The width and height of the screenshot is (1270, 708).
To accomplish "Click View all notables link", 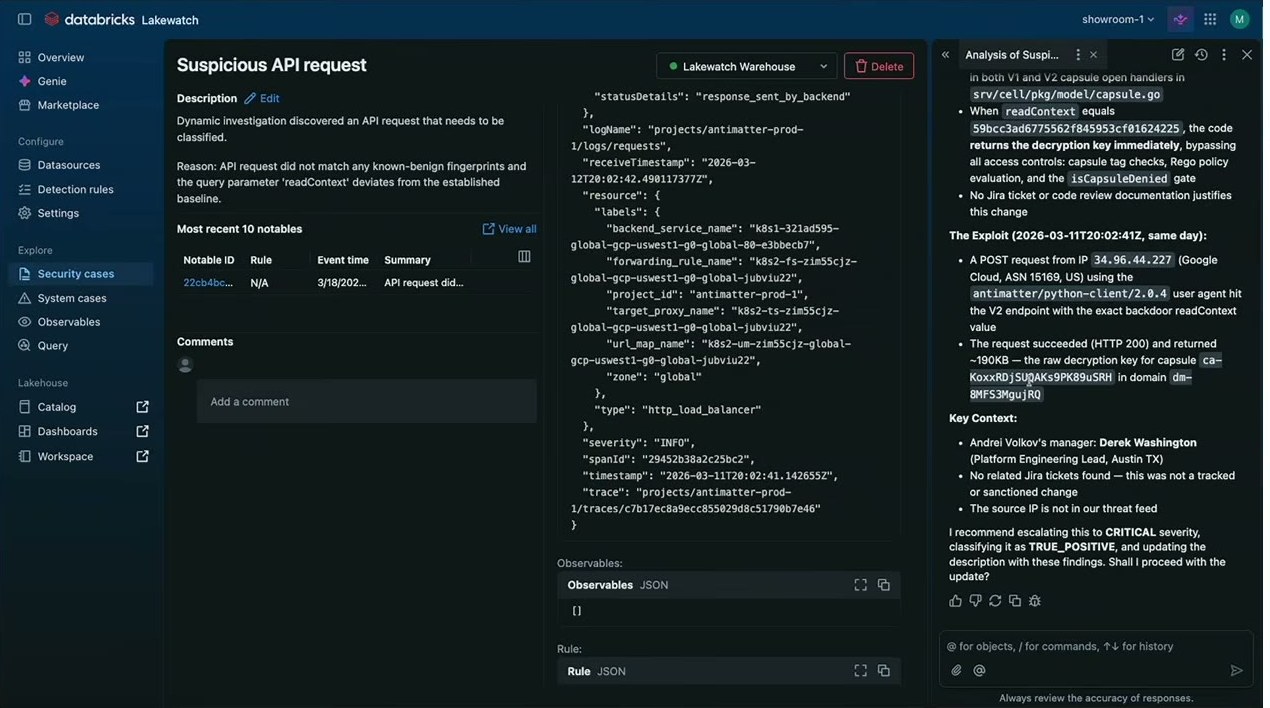I will 509,229.
